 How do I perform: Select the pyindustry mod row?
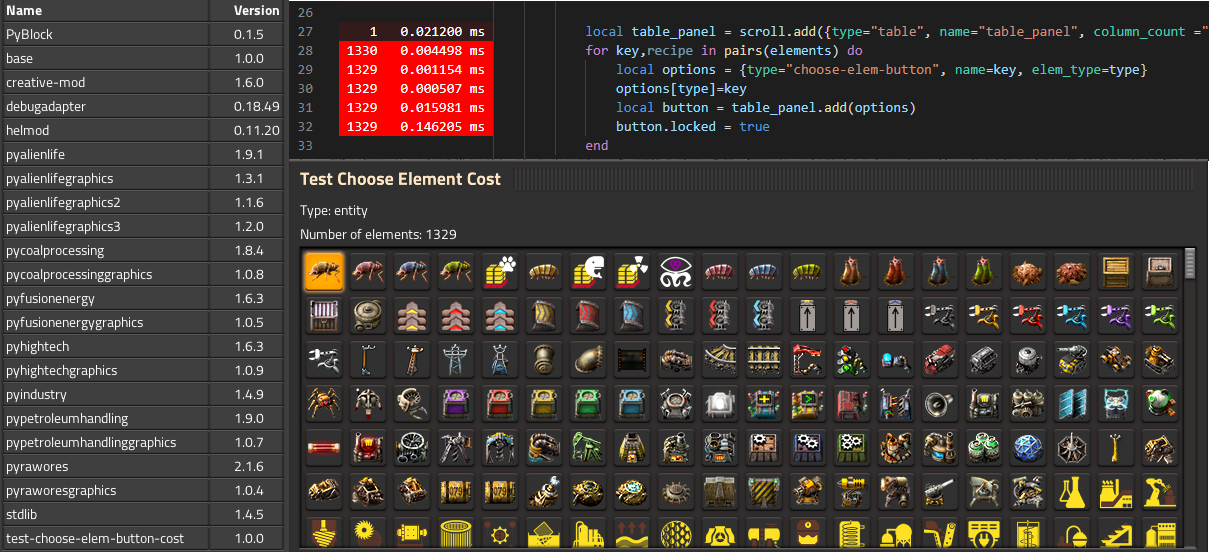tap(142, 394)
